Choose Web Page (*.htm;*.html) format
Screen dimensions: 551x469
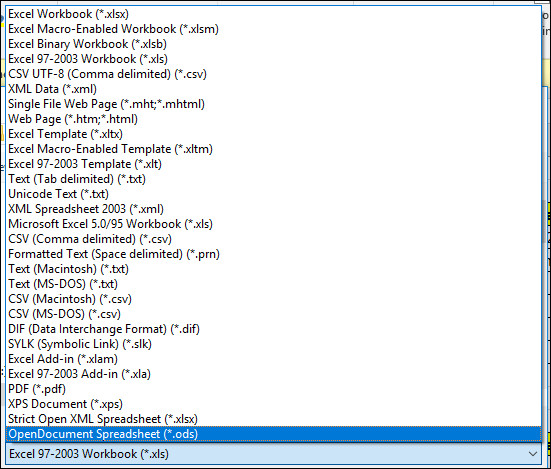[273, 119]
